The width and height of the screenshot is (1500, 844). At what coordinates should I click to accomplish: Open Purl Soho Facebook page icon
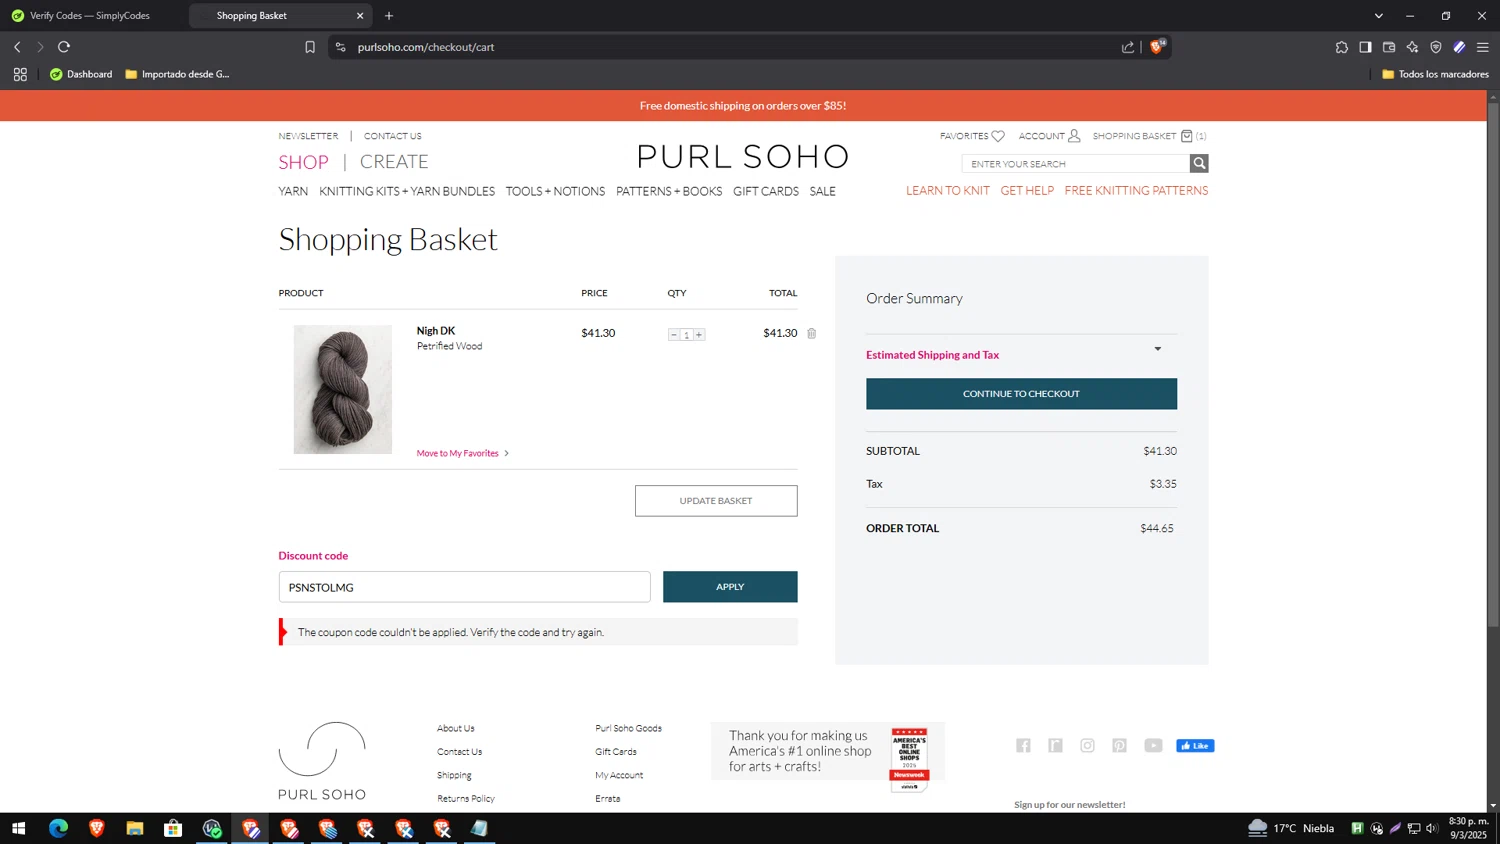pos(1023,745)
